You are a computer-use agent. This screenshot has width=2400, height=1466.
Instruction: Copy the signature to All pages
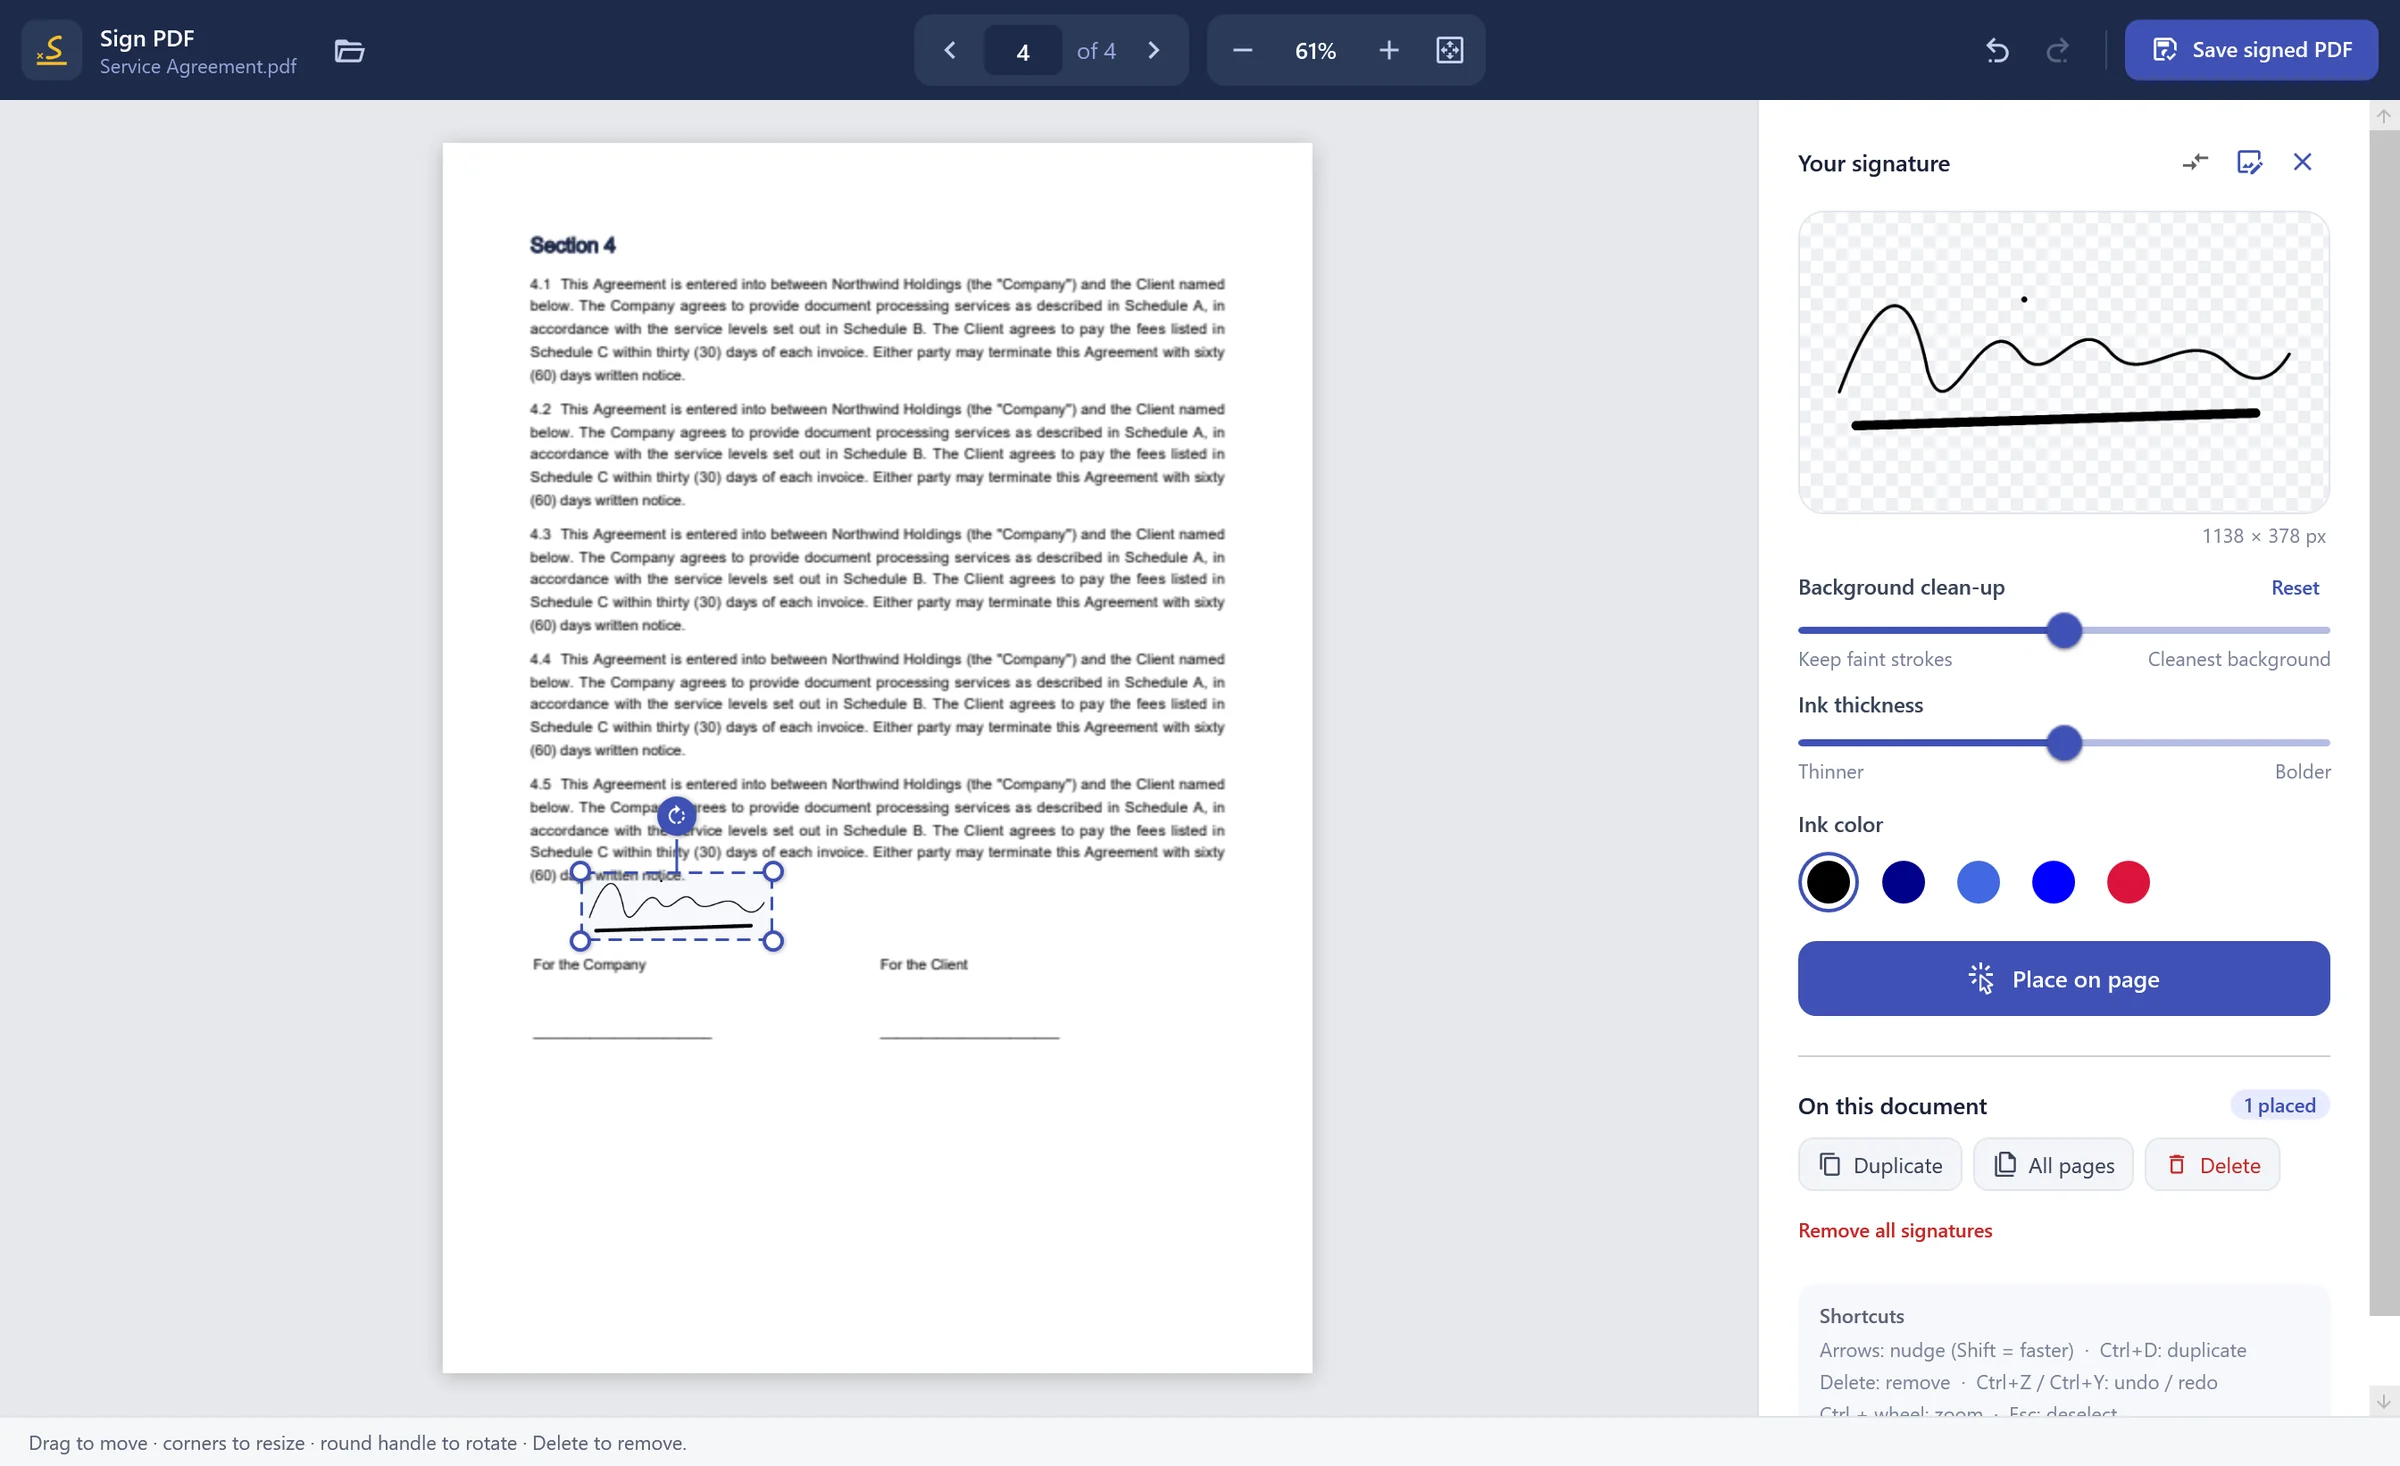[2053, 1165]
